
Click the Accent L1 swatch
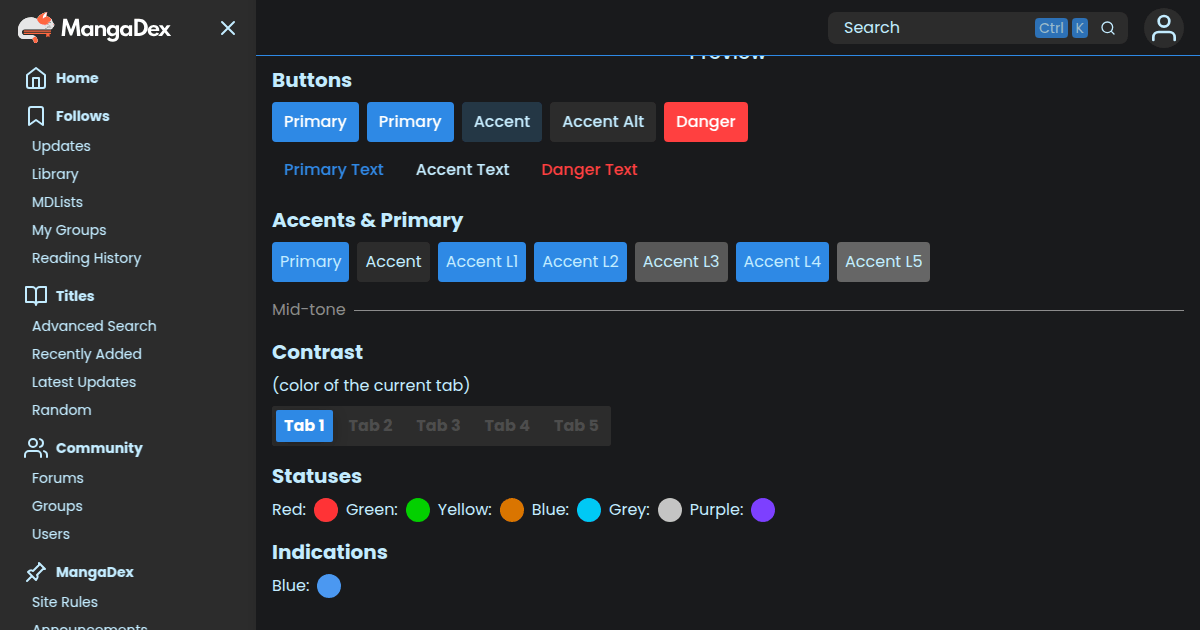point(482,262)
